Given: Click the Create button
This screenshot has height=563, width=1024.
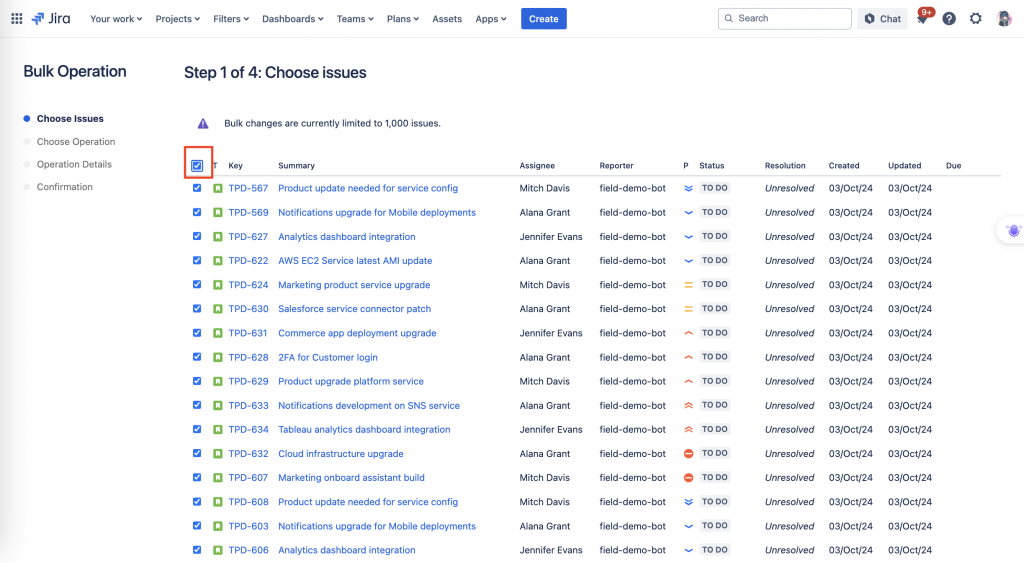Looking at the screenshot, I should 543,19.
